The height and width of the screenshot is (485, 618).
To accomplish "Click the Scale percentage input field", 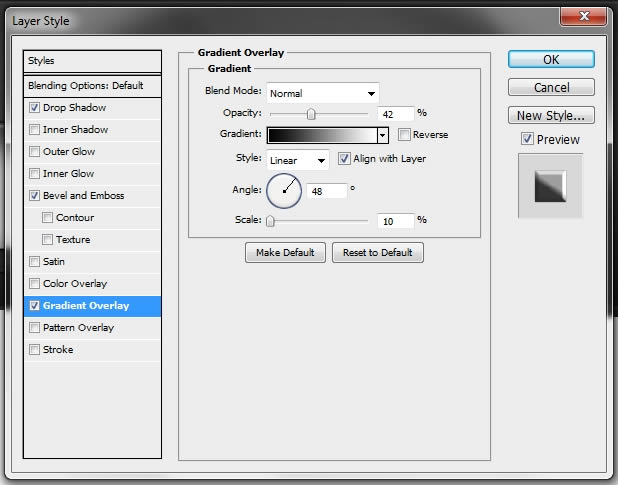I will 396,221.
